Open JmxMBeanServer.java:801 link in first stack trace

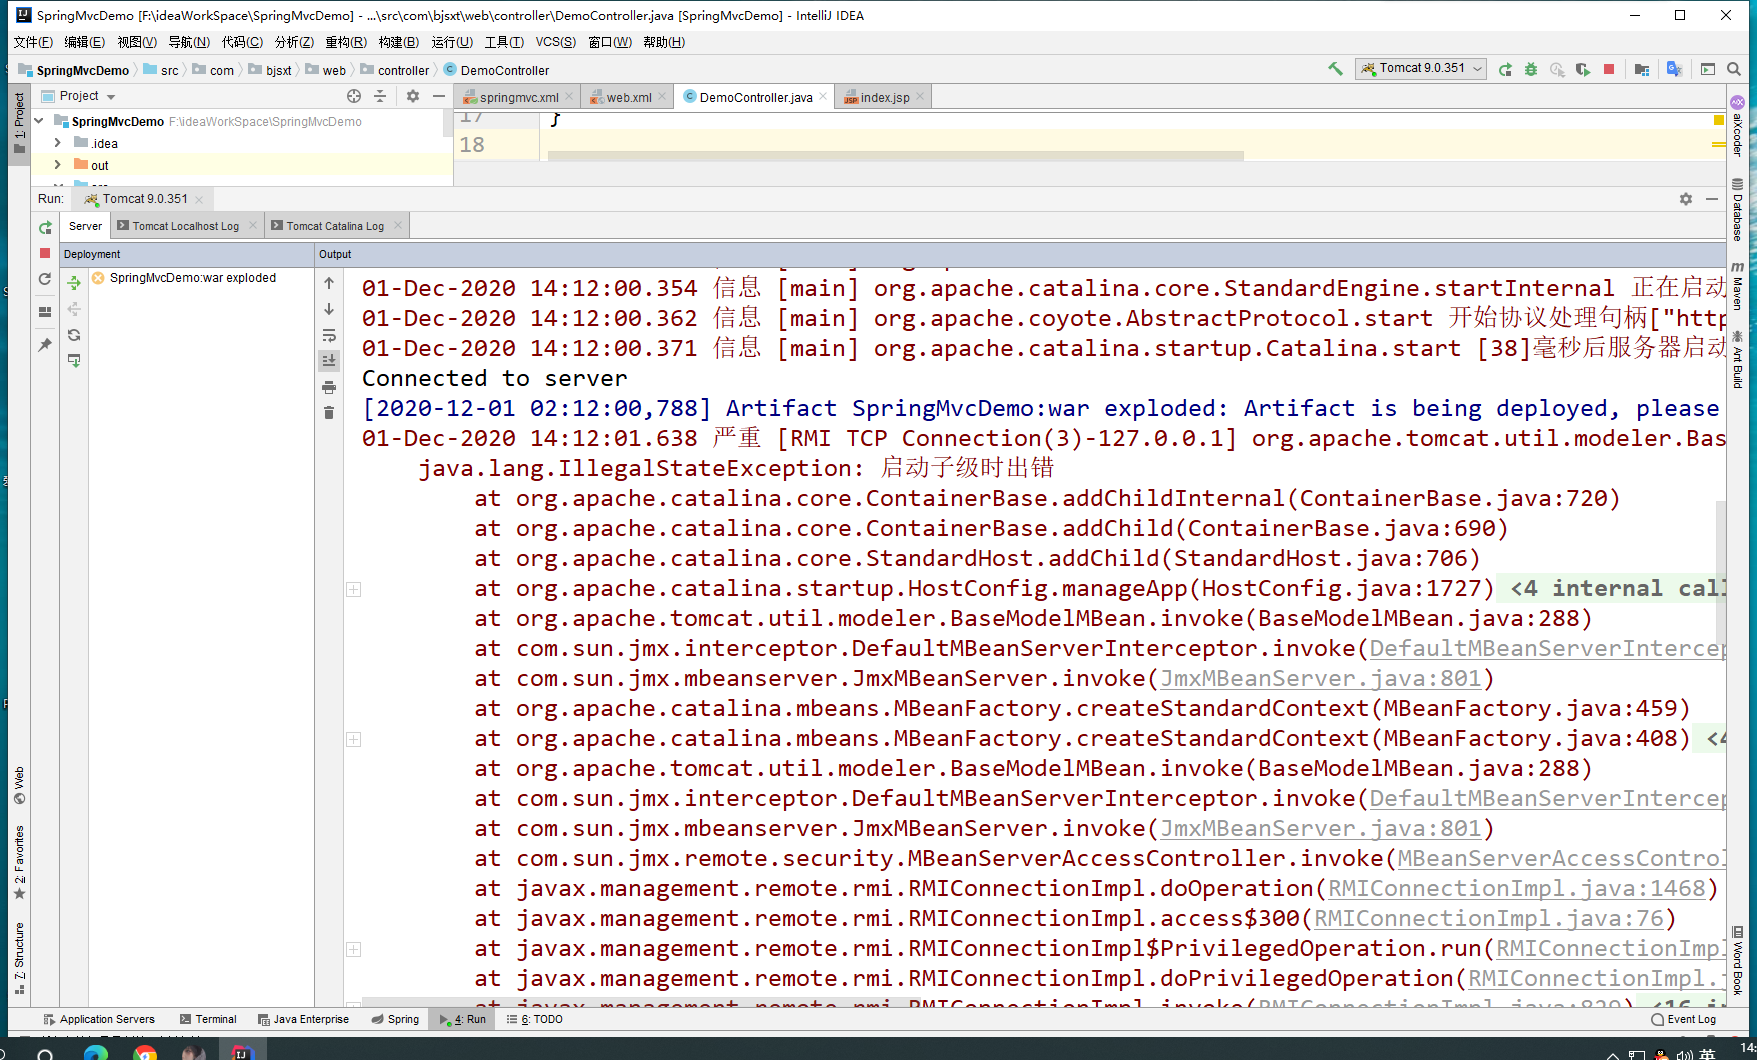point(1320,678)
